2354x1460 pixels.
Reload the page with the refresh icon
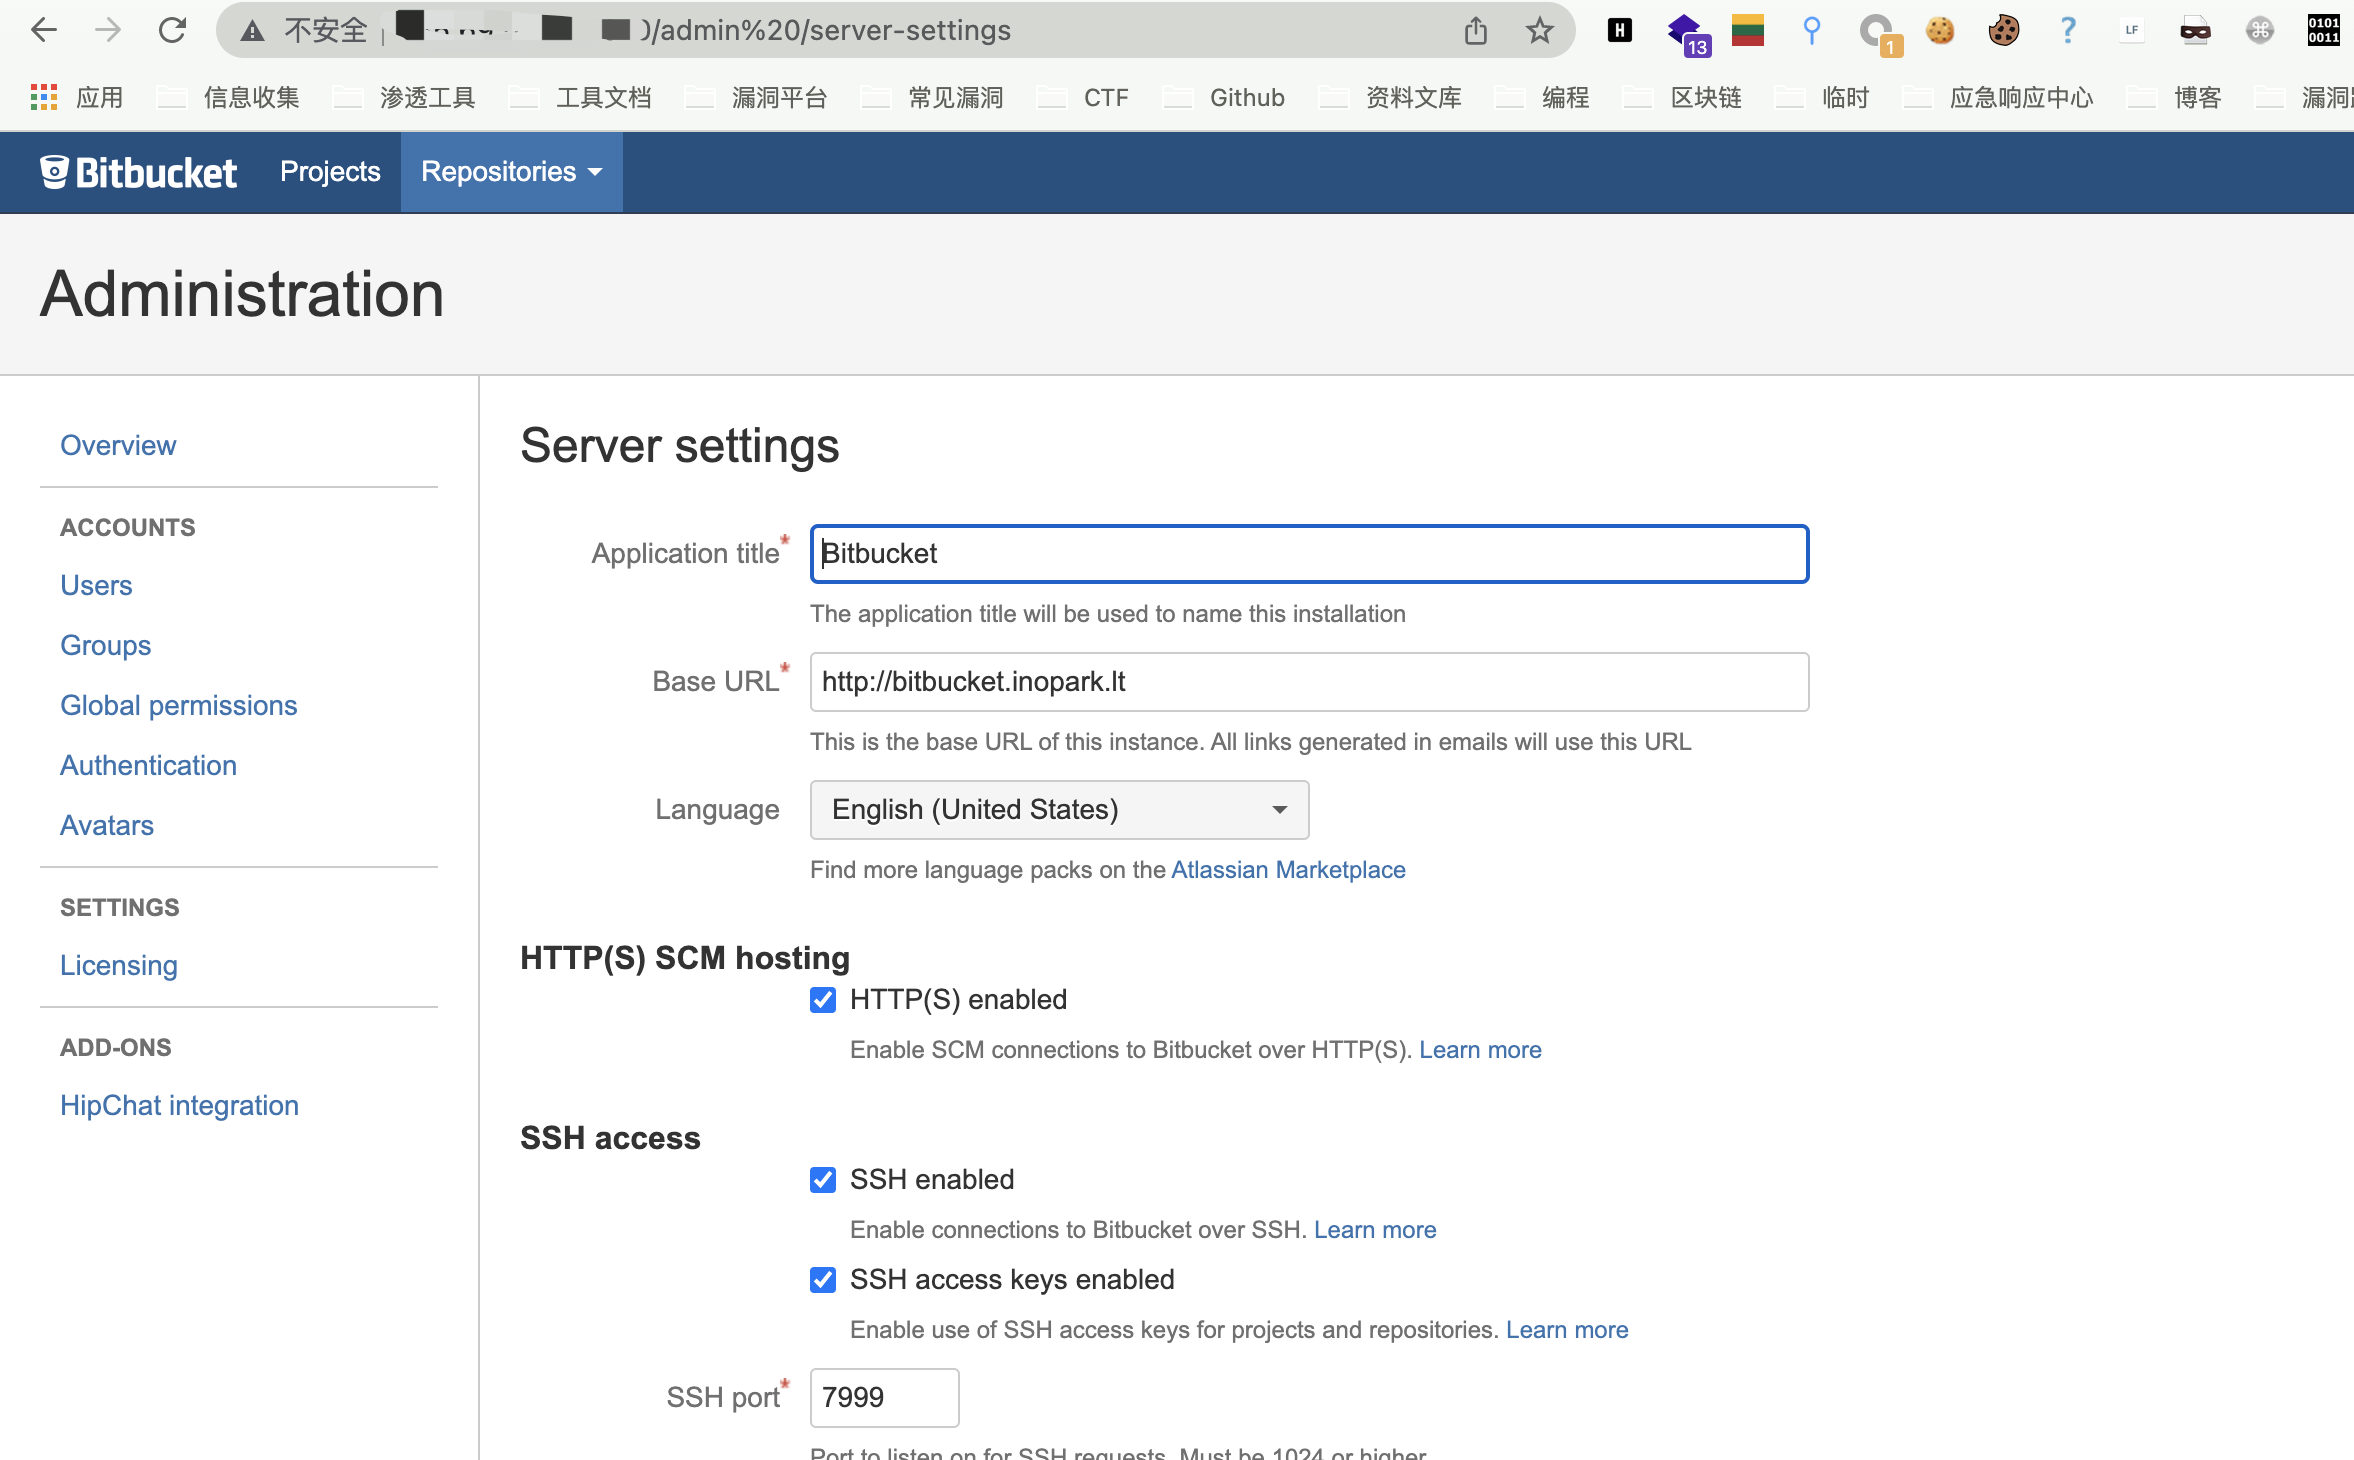(172, 30)
